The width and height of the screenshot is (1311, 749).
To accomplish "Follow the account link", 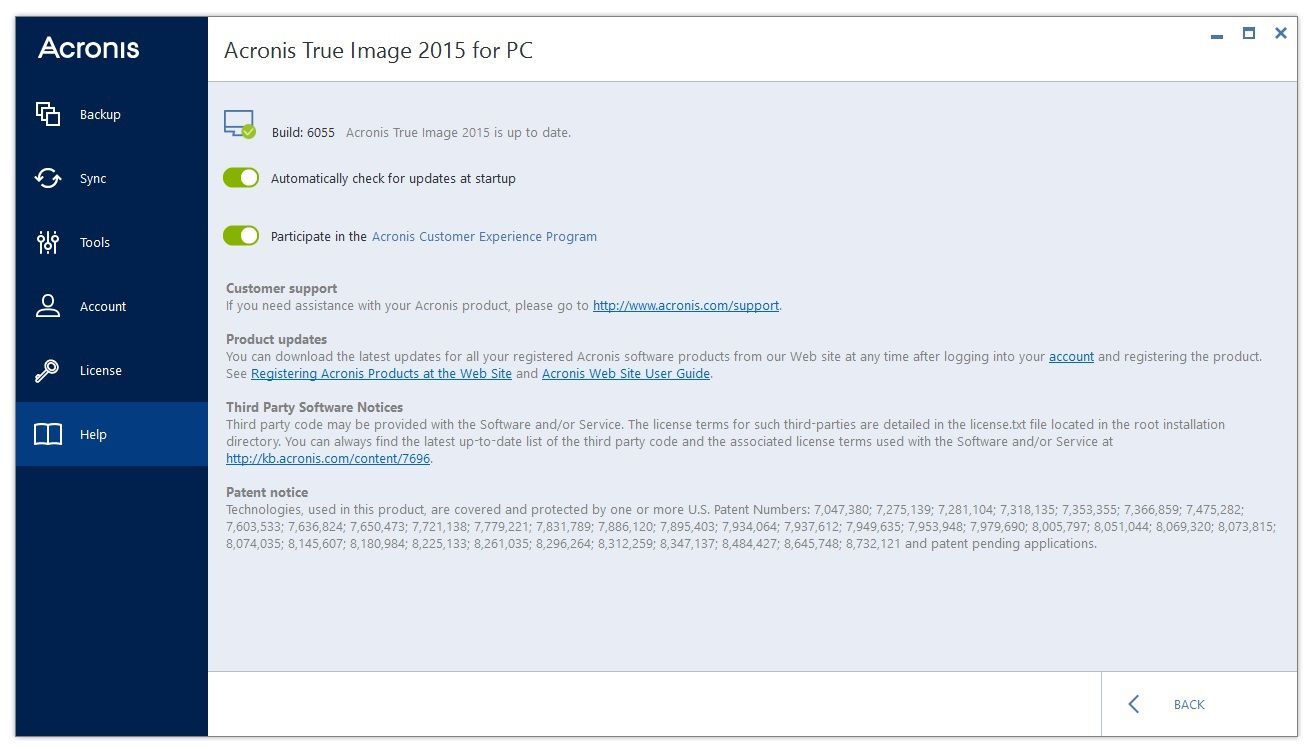I will click(x=1071, y=357).
